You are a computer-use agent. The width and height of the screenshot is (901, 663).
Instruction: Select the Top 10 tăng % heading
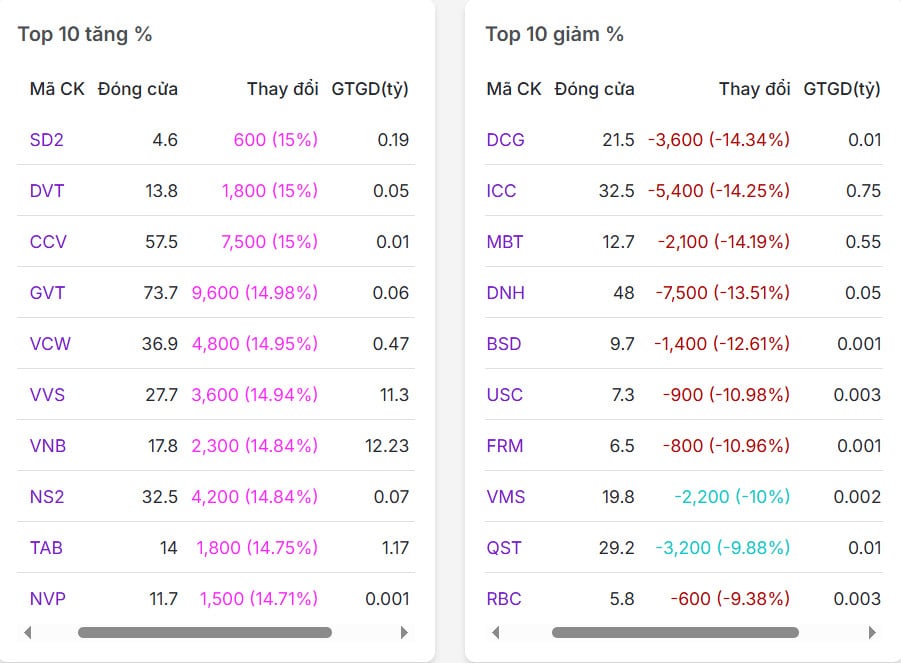(84, 33)
